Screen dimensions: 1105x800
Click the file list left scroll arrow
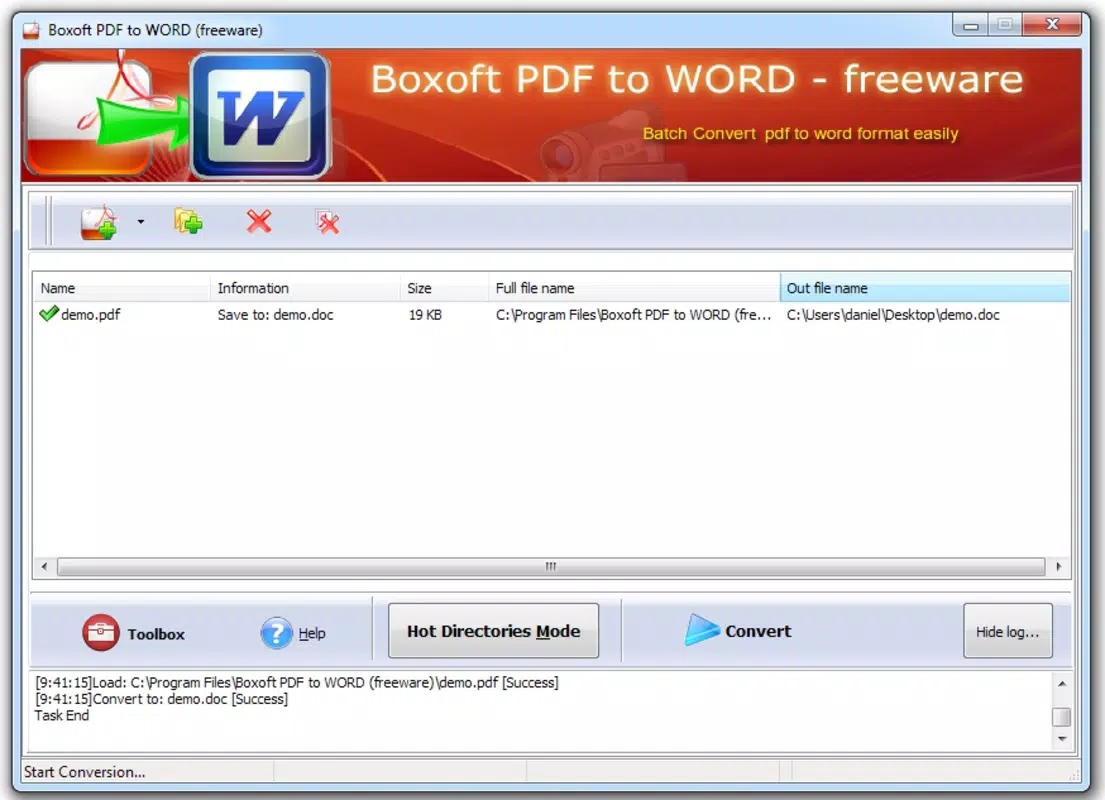click(44, 567)
